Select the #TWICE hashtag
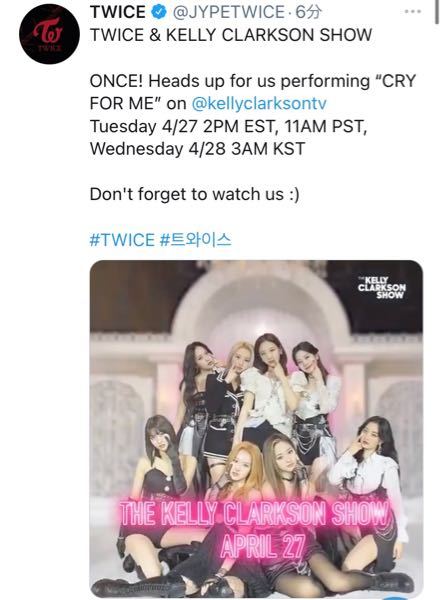 tap(122, 240)
